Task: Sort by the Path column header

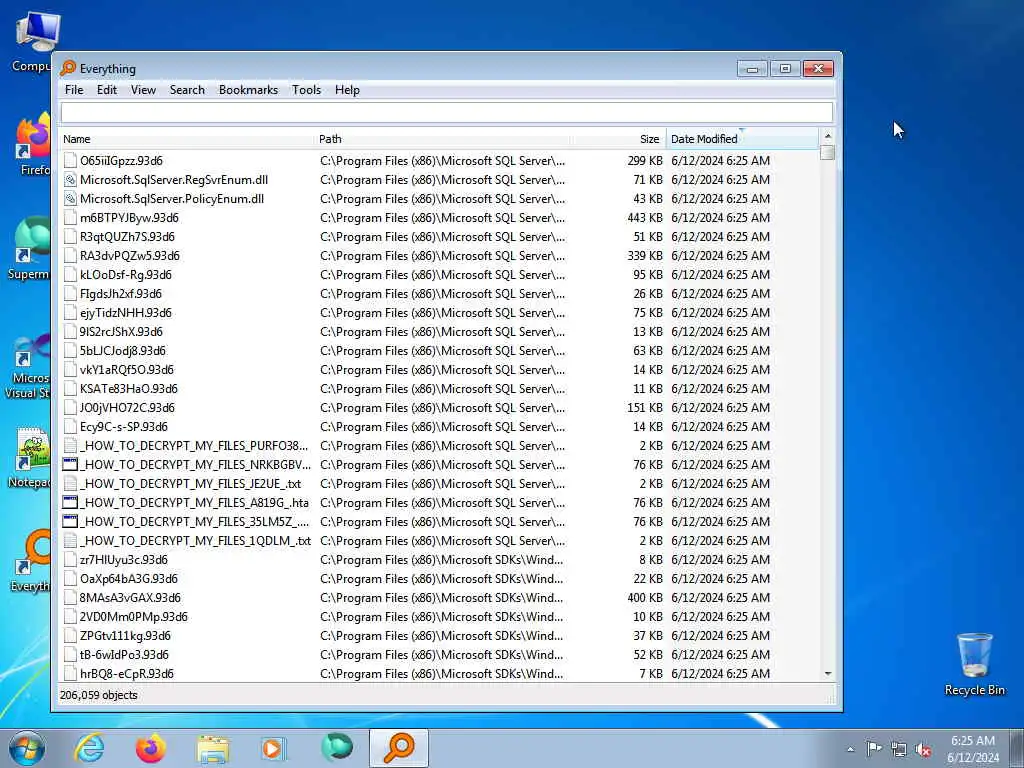Action: click(442, 139)
